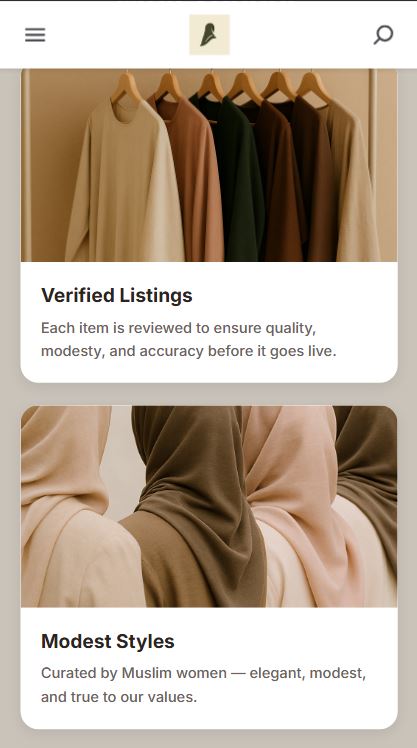Click the Verified Listings description text
Image resolution: width=417 pixels, height=748 pixels.
(188, 340)
